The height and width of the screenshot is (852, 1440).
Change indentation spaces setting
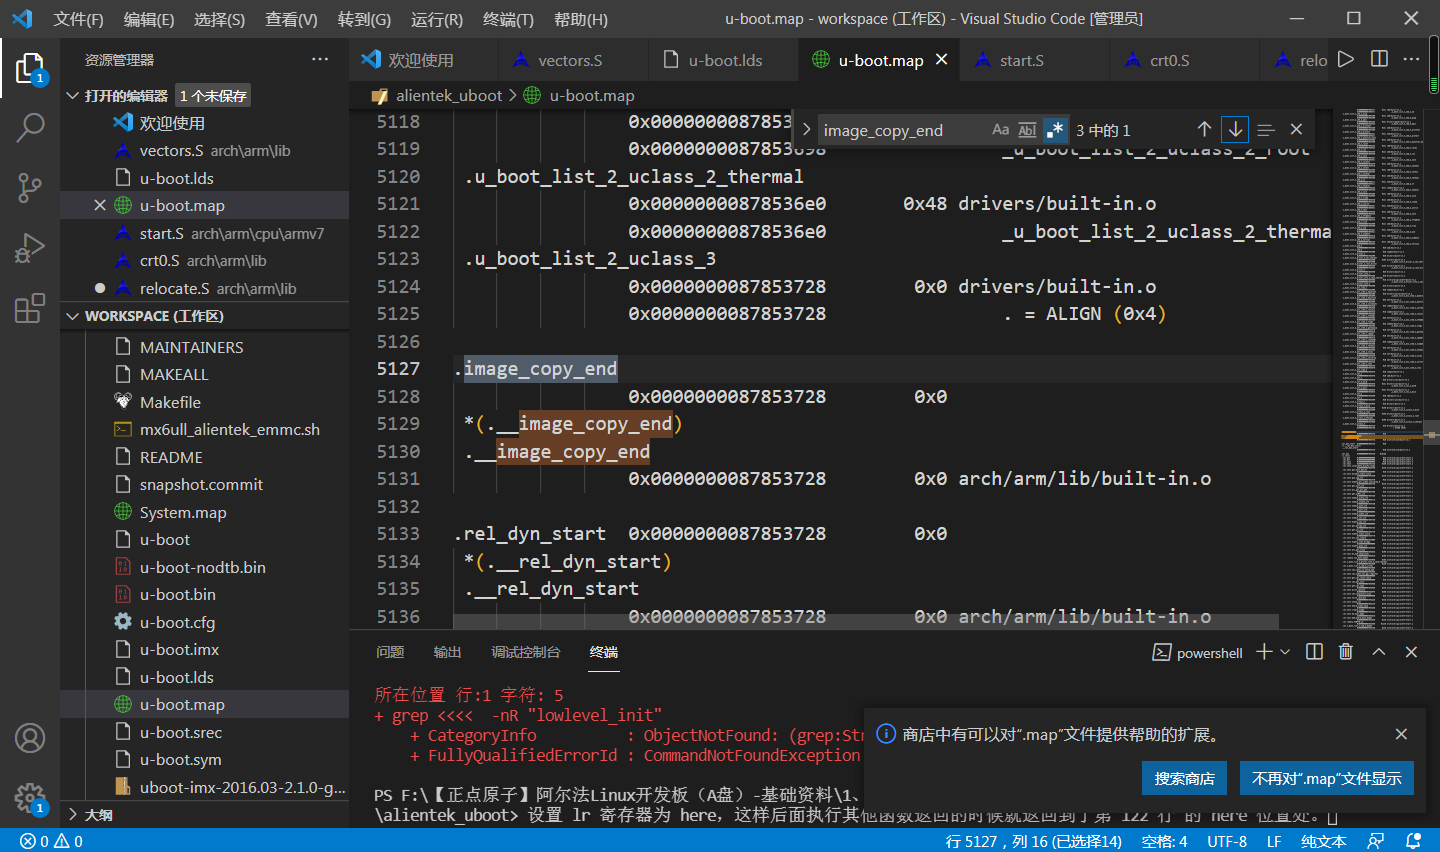pos(1164,841)
